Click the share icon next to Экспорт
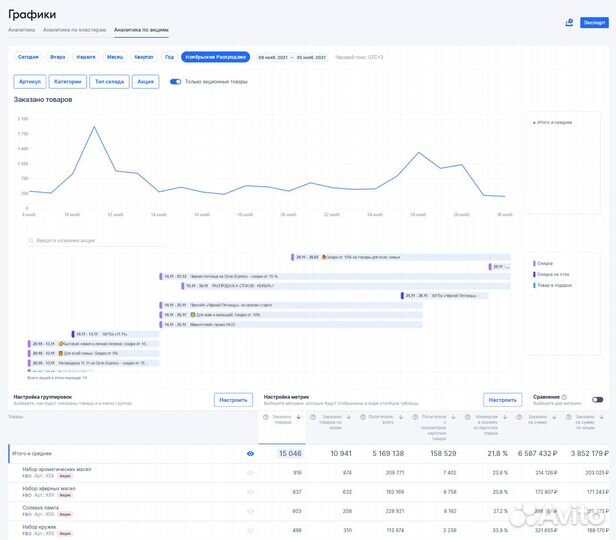Screen dimensions: 616x540 569,22
